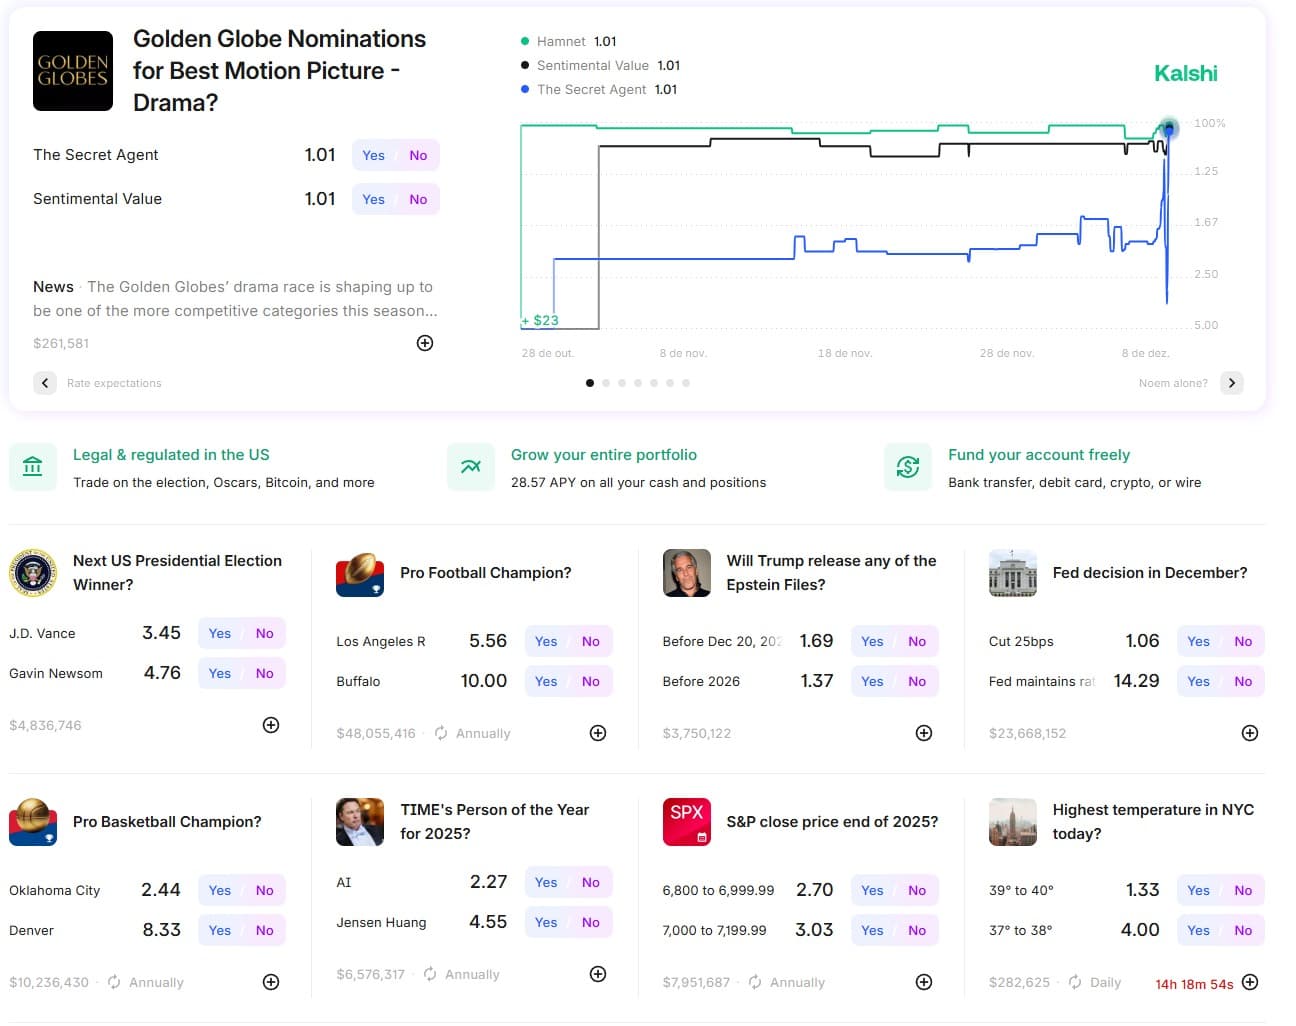Open TIME's Person of the Year market

(x=495, y=821)
